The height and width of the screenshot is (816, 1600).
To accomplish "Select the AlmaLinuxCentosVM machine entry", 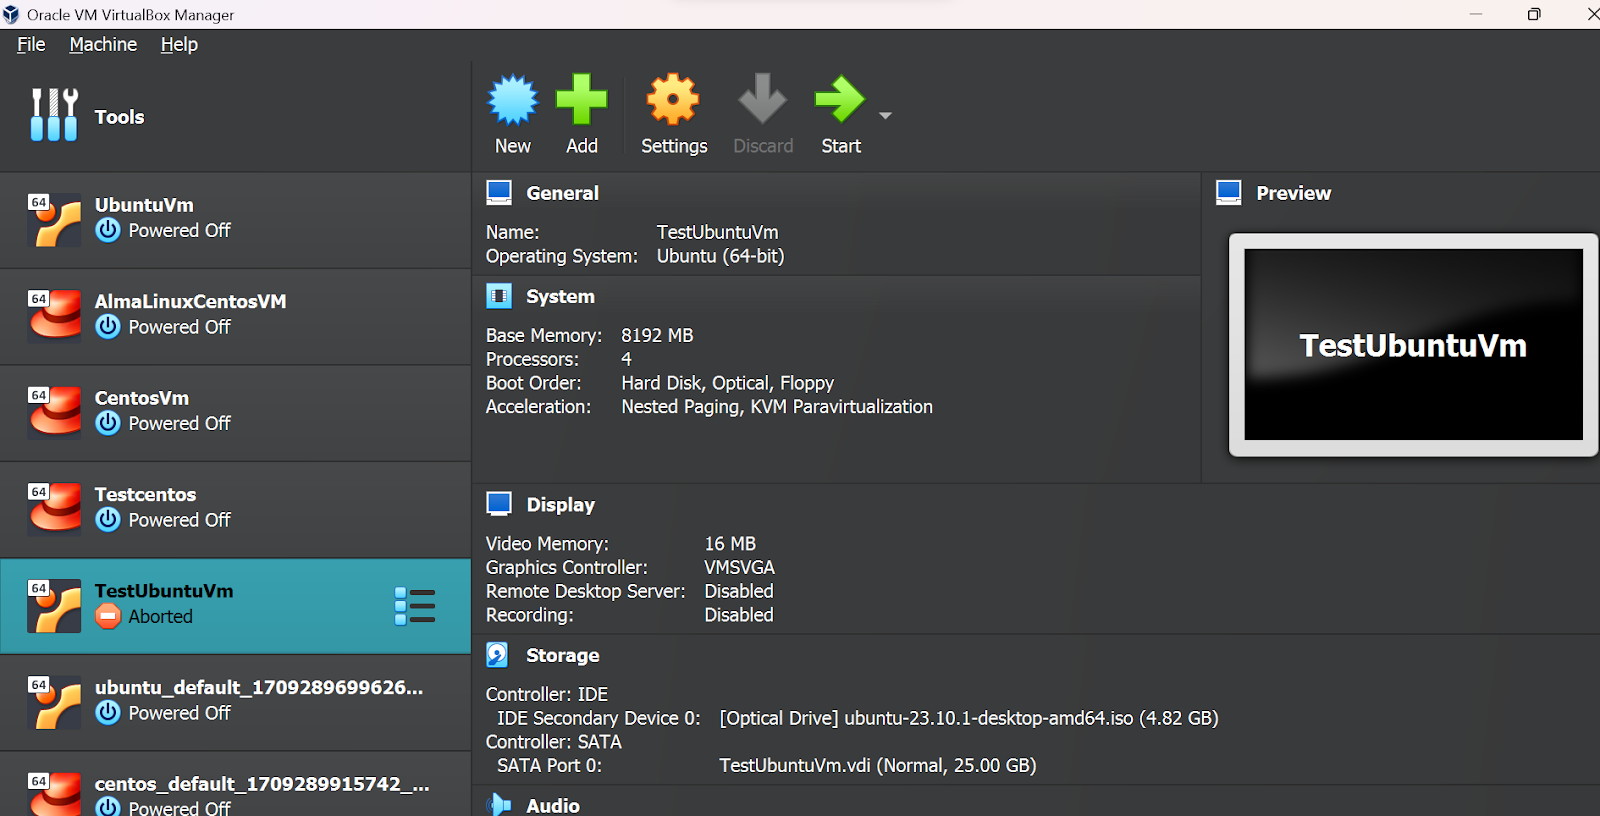I will [x=235, y=316].
